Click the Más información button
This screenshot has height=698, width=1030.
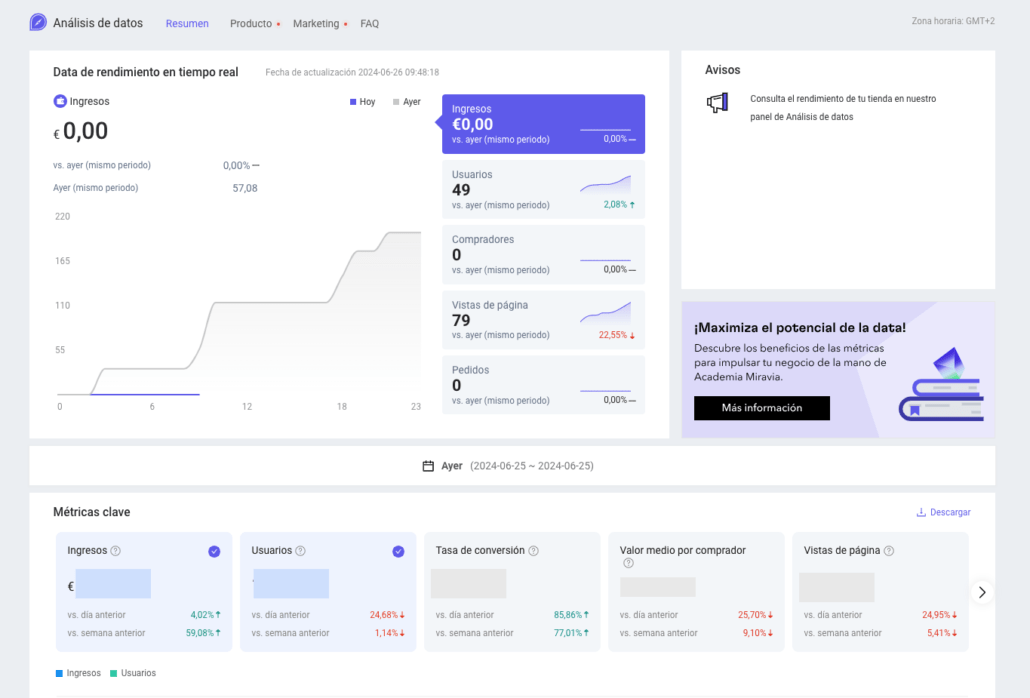click(x=761, y=408)
